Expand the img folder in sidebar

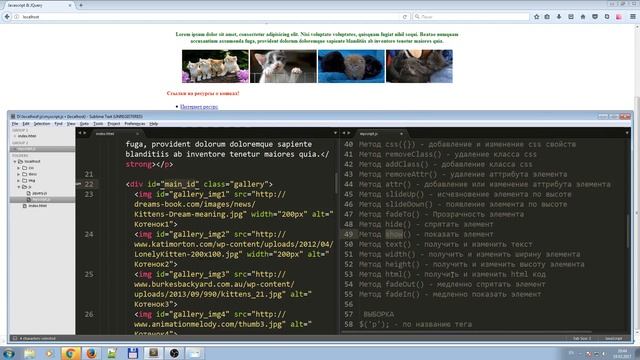[19, 180]
